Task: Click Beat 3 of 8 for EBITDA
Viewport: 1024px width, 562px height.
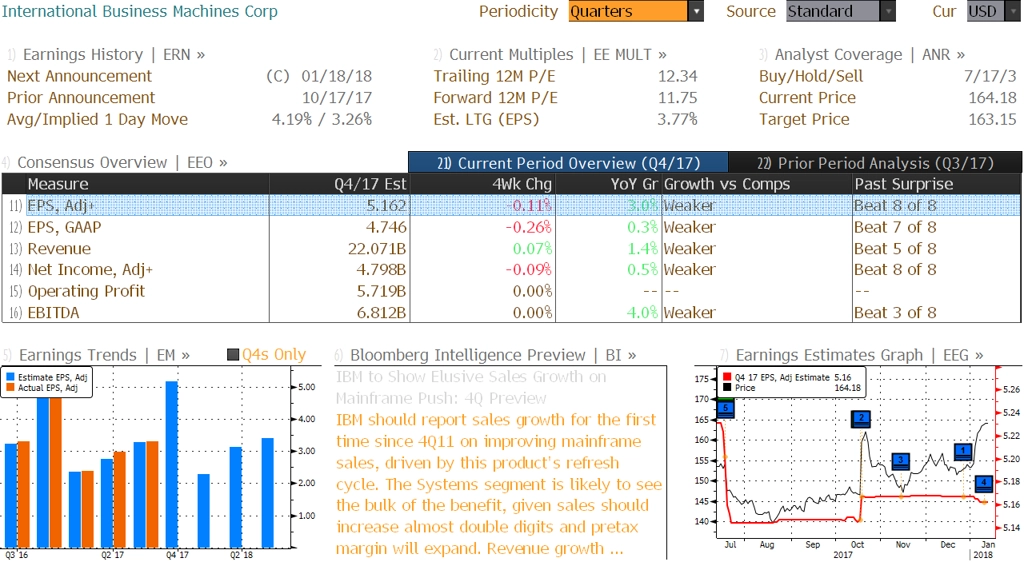Action: tap(895, 313)
